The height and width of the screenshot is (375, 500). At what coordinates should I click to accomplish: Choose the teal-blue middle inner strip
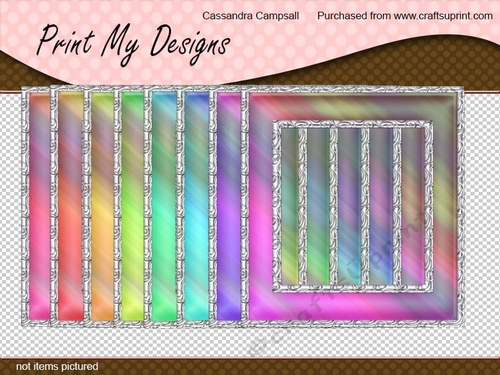pos(350,207)
